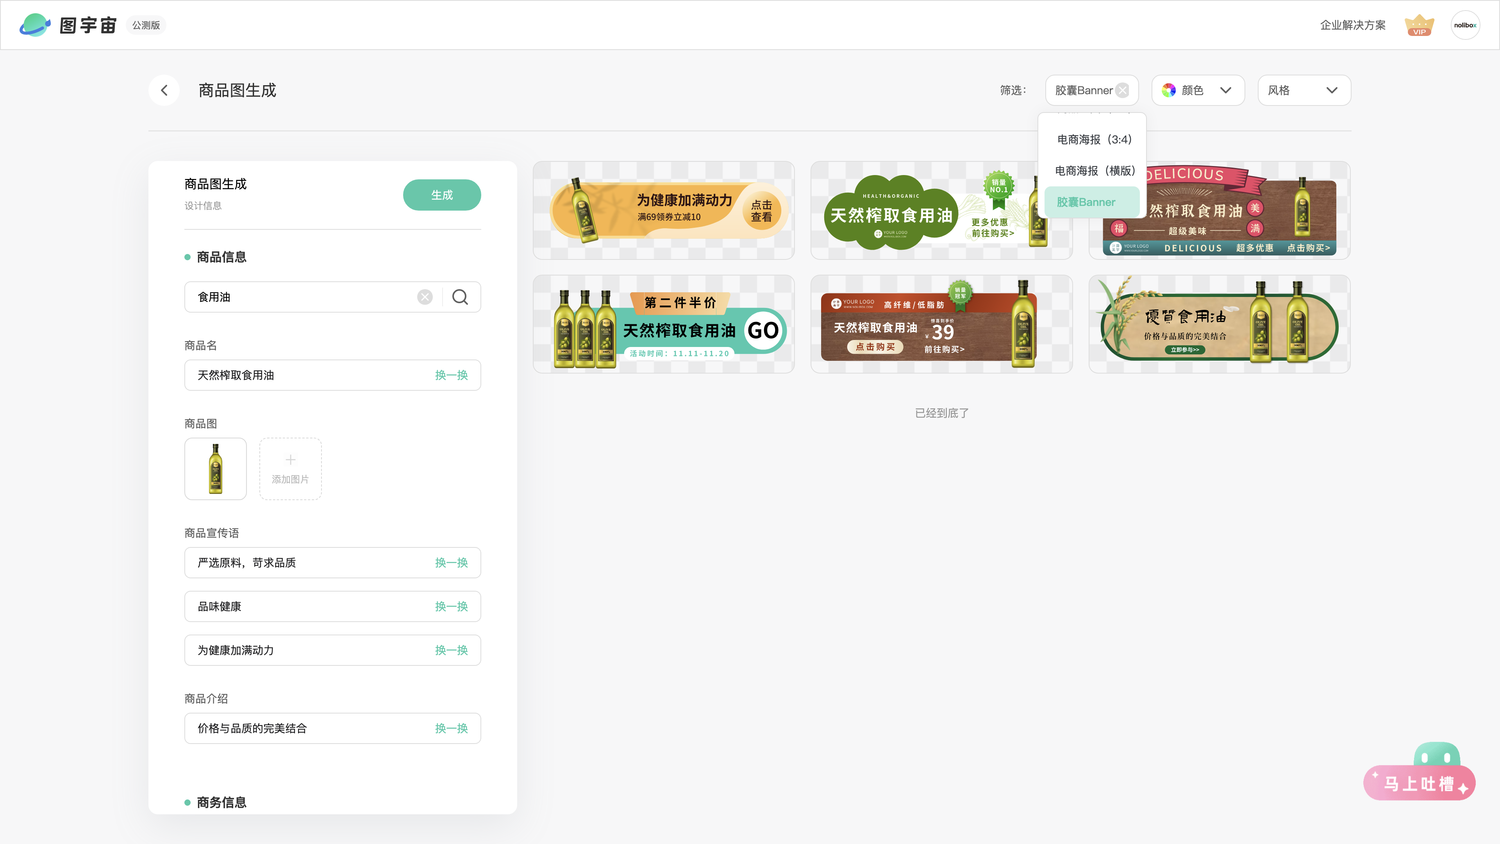Remove the 胶囊Banner filter with x icon
1500x844 pixels.
pos(1122,90)
